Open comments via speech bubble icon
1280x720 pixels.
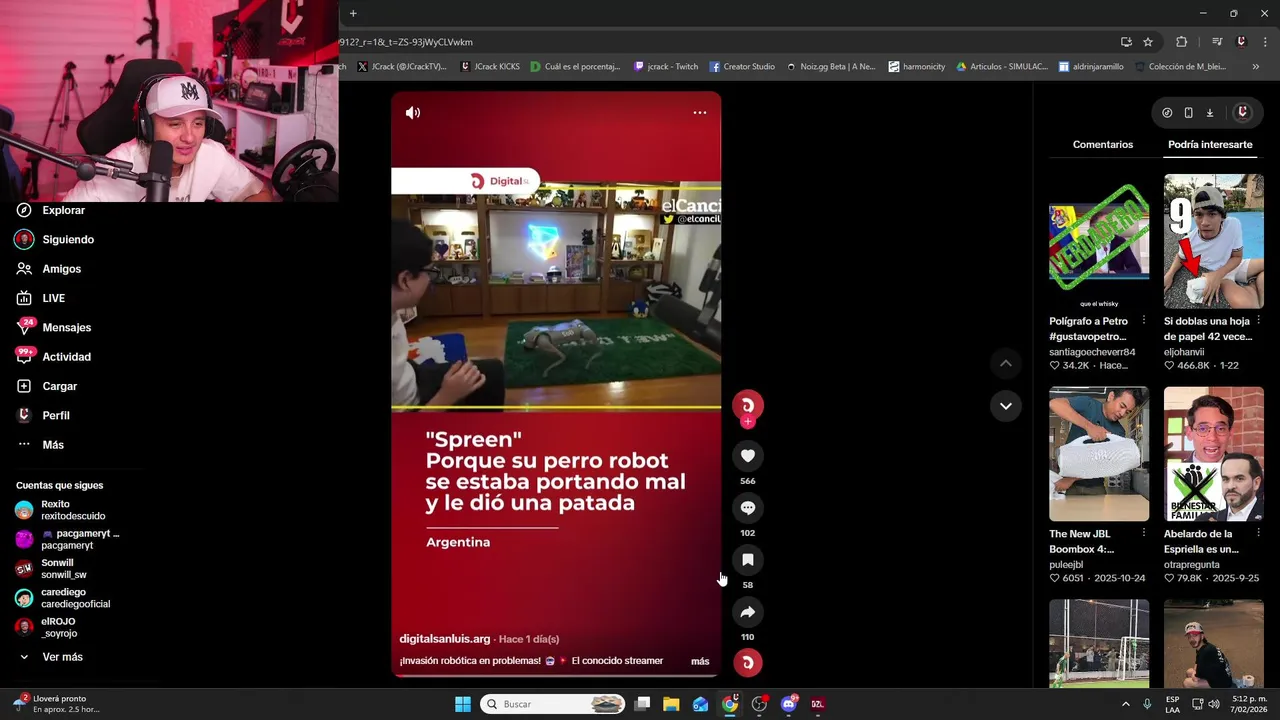point(747,508)
